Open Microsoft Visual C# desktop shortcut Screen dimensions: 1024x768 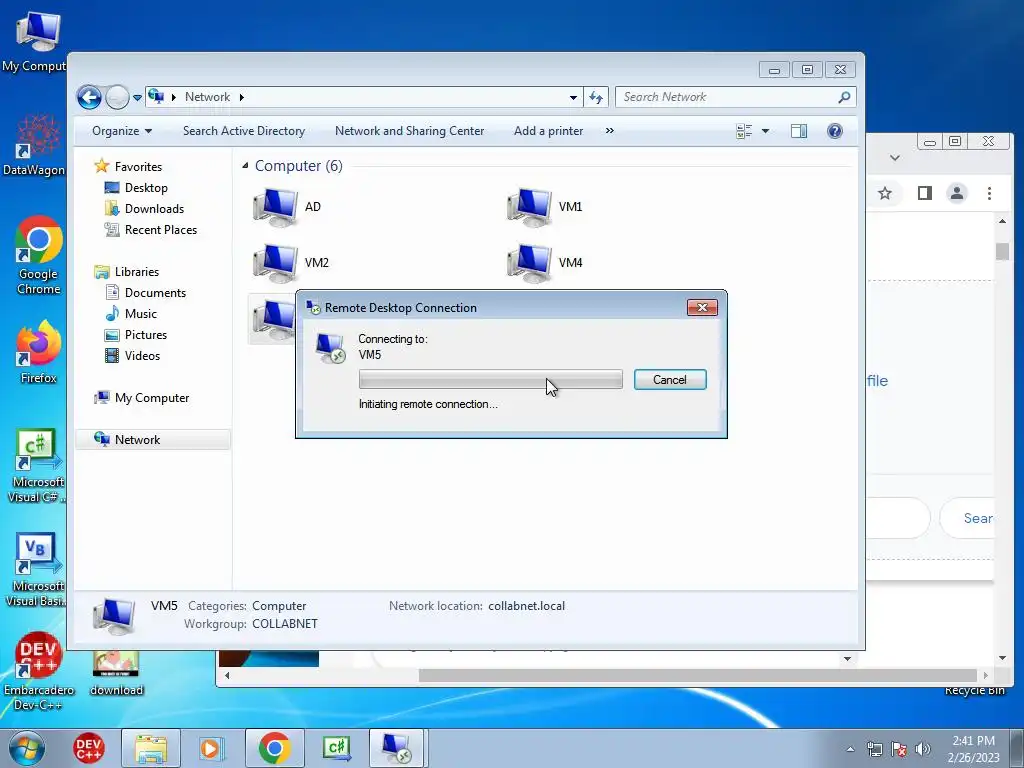tap(36, 466)
